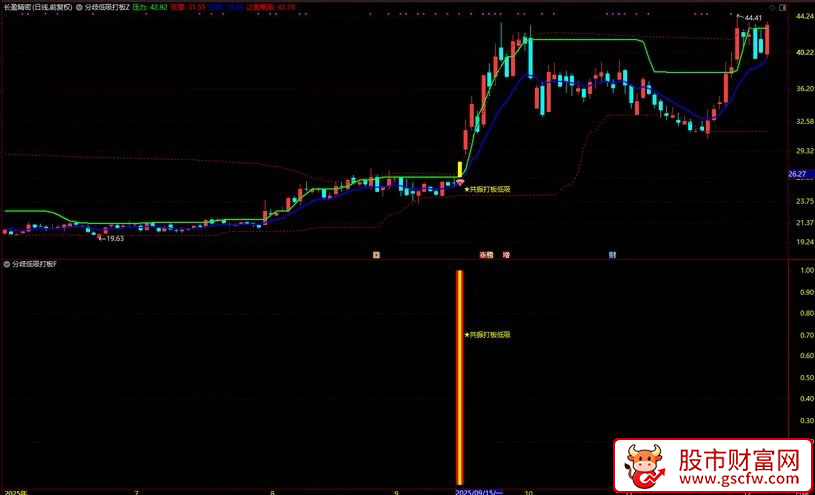Click the pink signal icon under yellow candle
815x495 pixels.
tap(460, 183)
